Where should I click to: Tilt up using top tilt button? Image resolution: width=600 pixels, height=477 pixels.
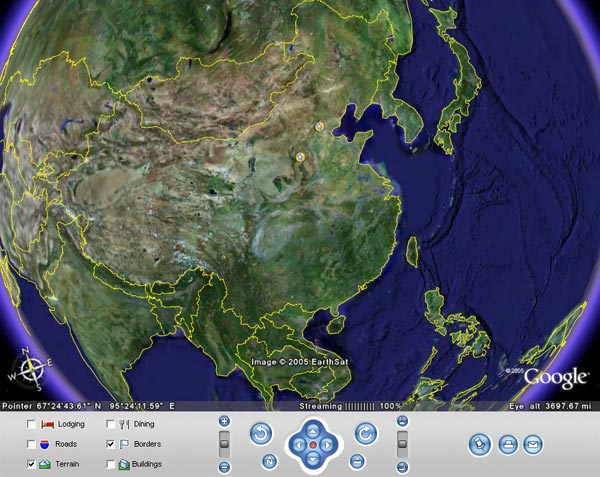point(402,422)
